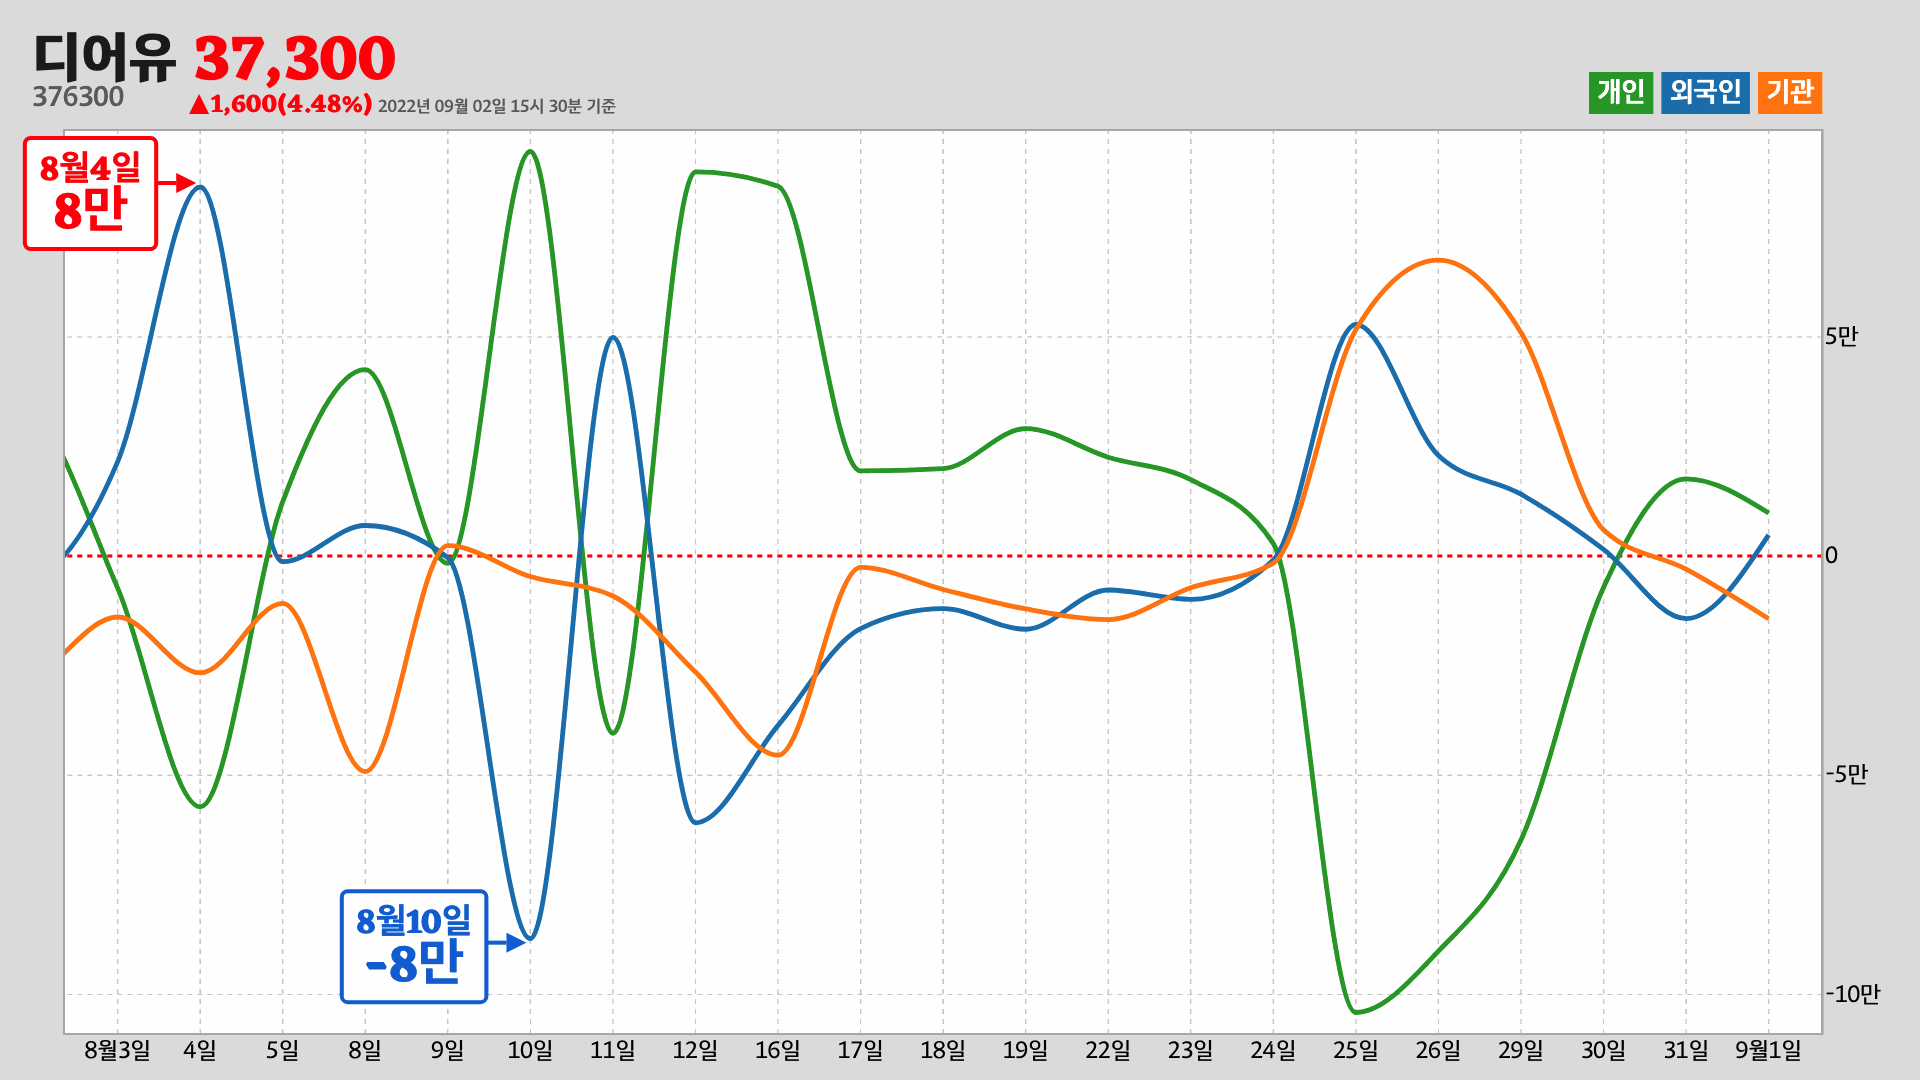
Task: Click the 29일 x-axis label
Action: (x=1521, y=1050)
